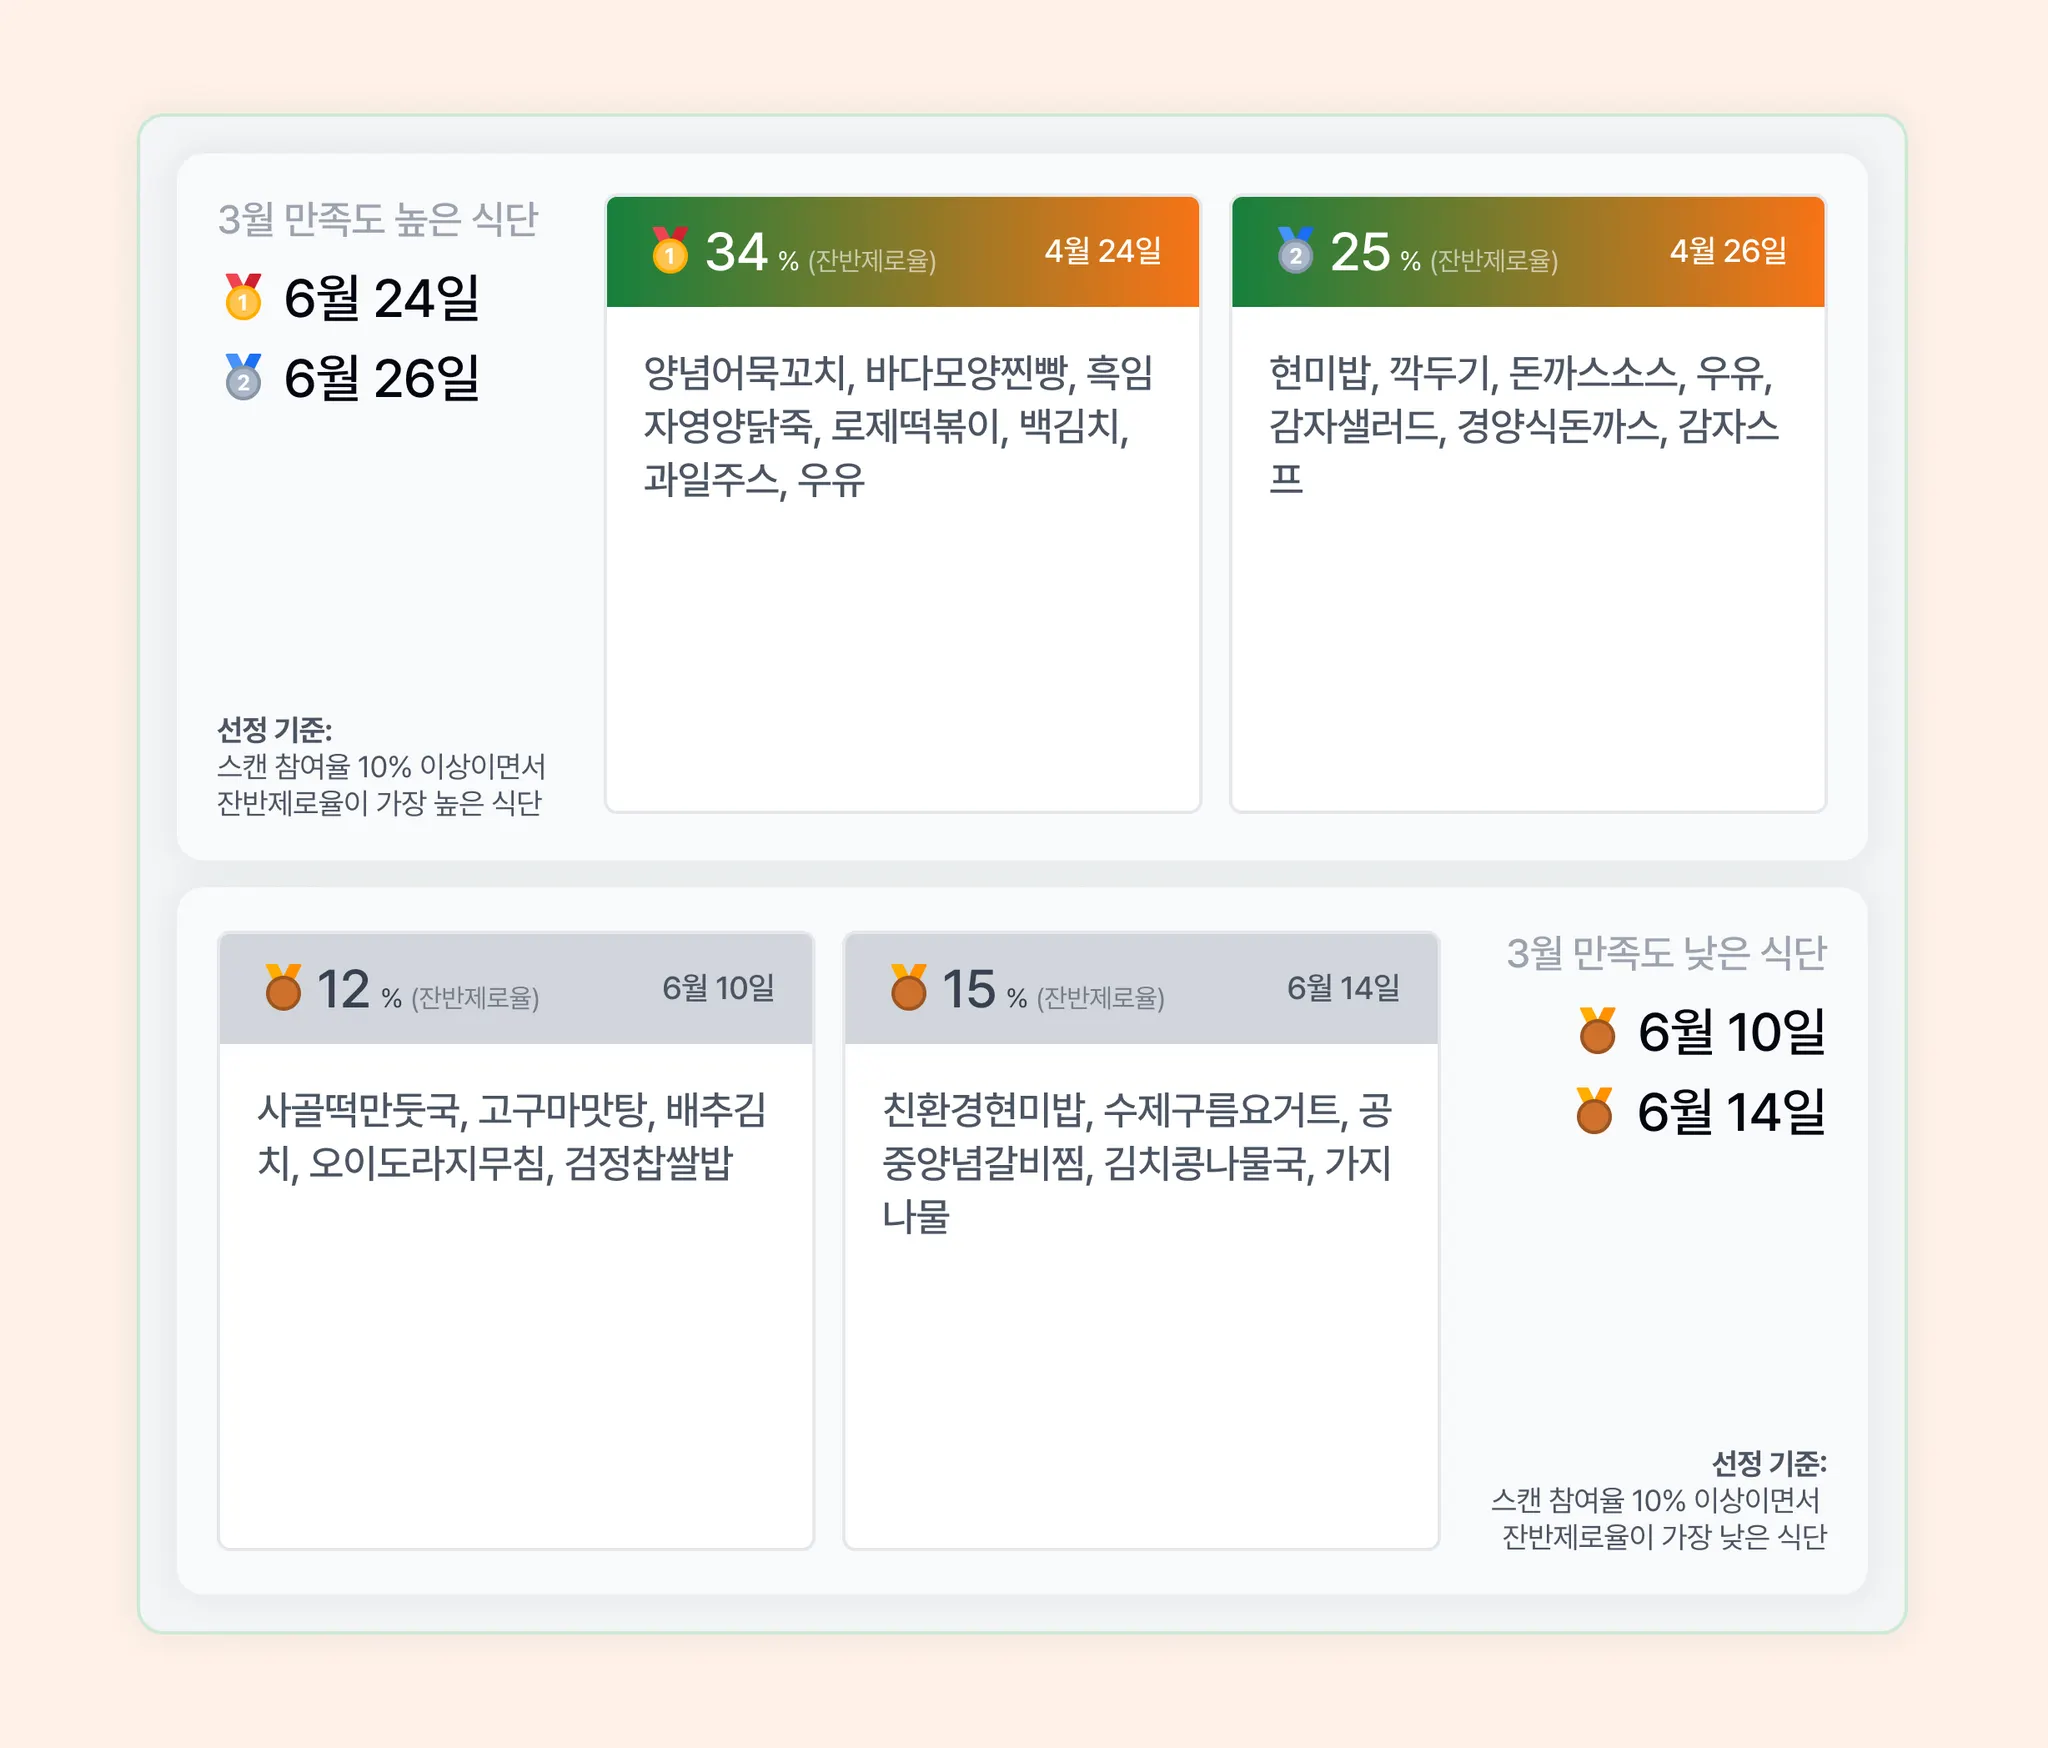Click the 3월 만족도 높은 식단 heading
2048x1748 pixels.
(378, 219)
